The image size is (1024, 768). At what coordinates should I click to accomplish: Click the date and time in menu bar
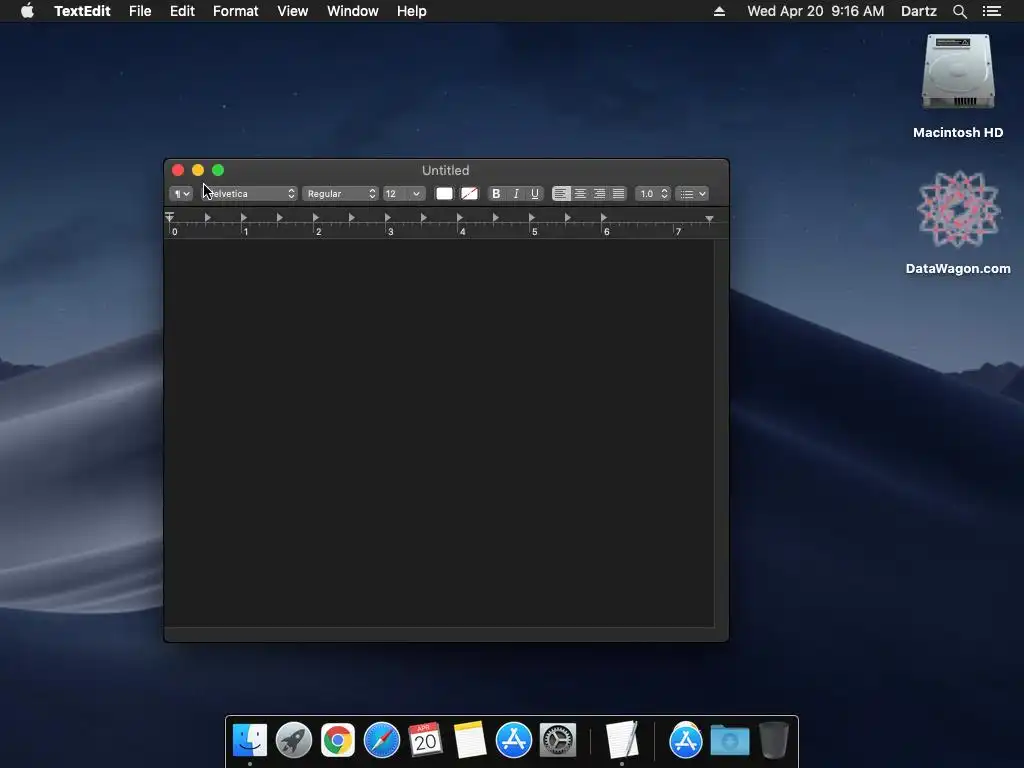816,11
